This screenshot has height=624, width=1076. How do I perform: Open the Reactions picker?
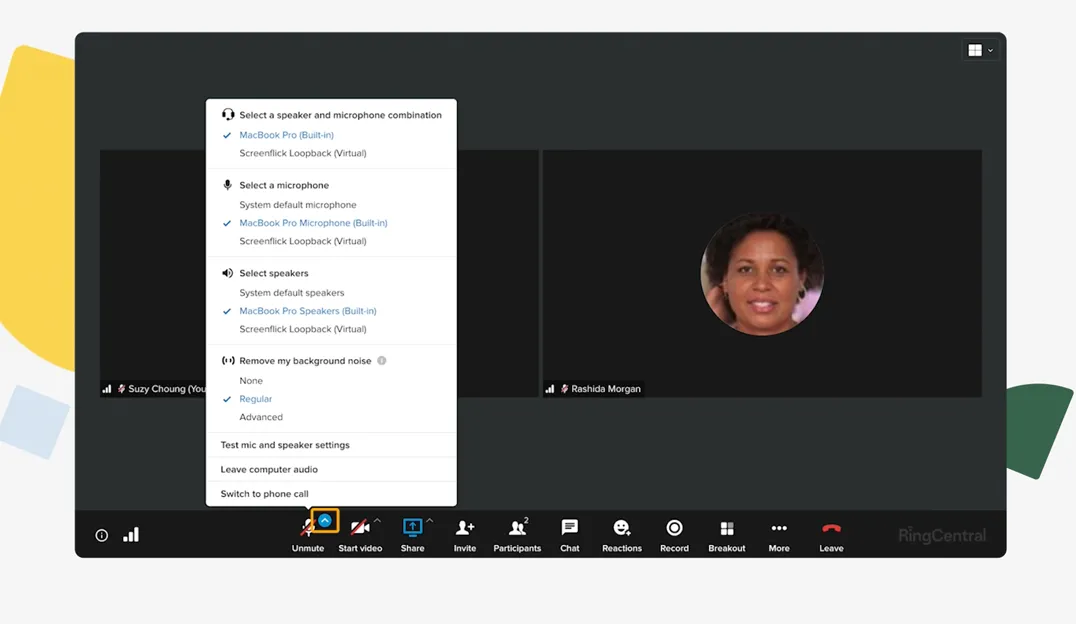pyautogui.click(x=622, y=528)
